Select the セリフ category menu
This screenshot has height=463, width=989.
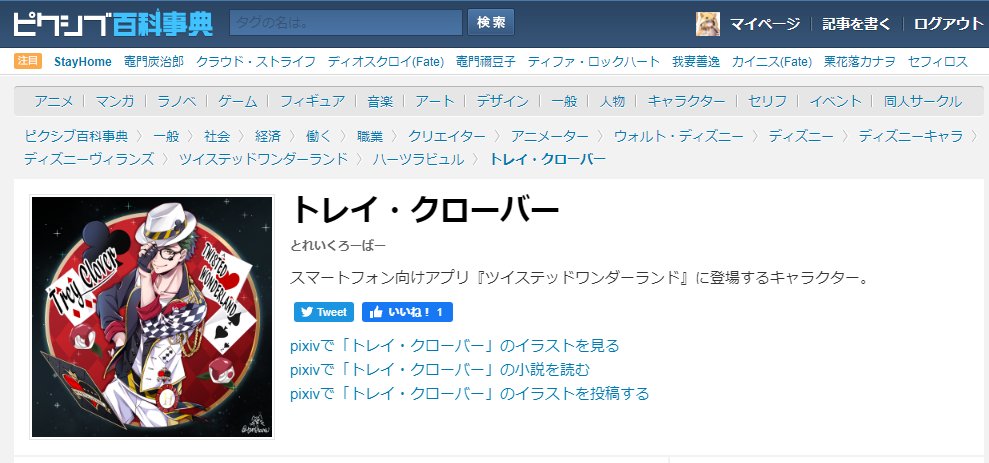767,101
